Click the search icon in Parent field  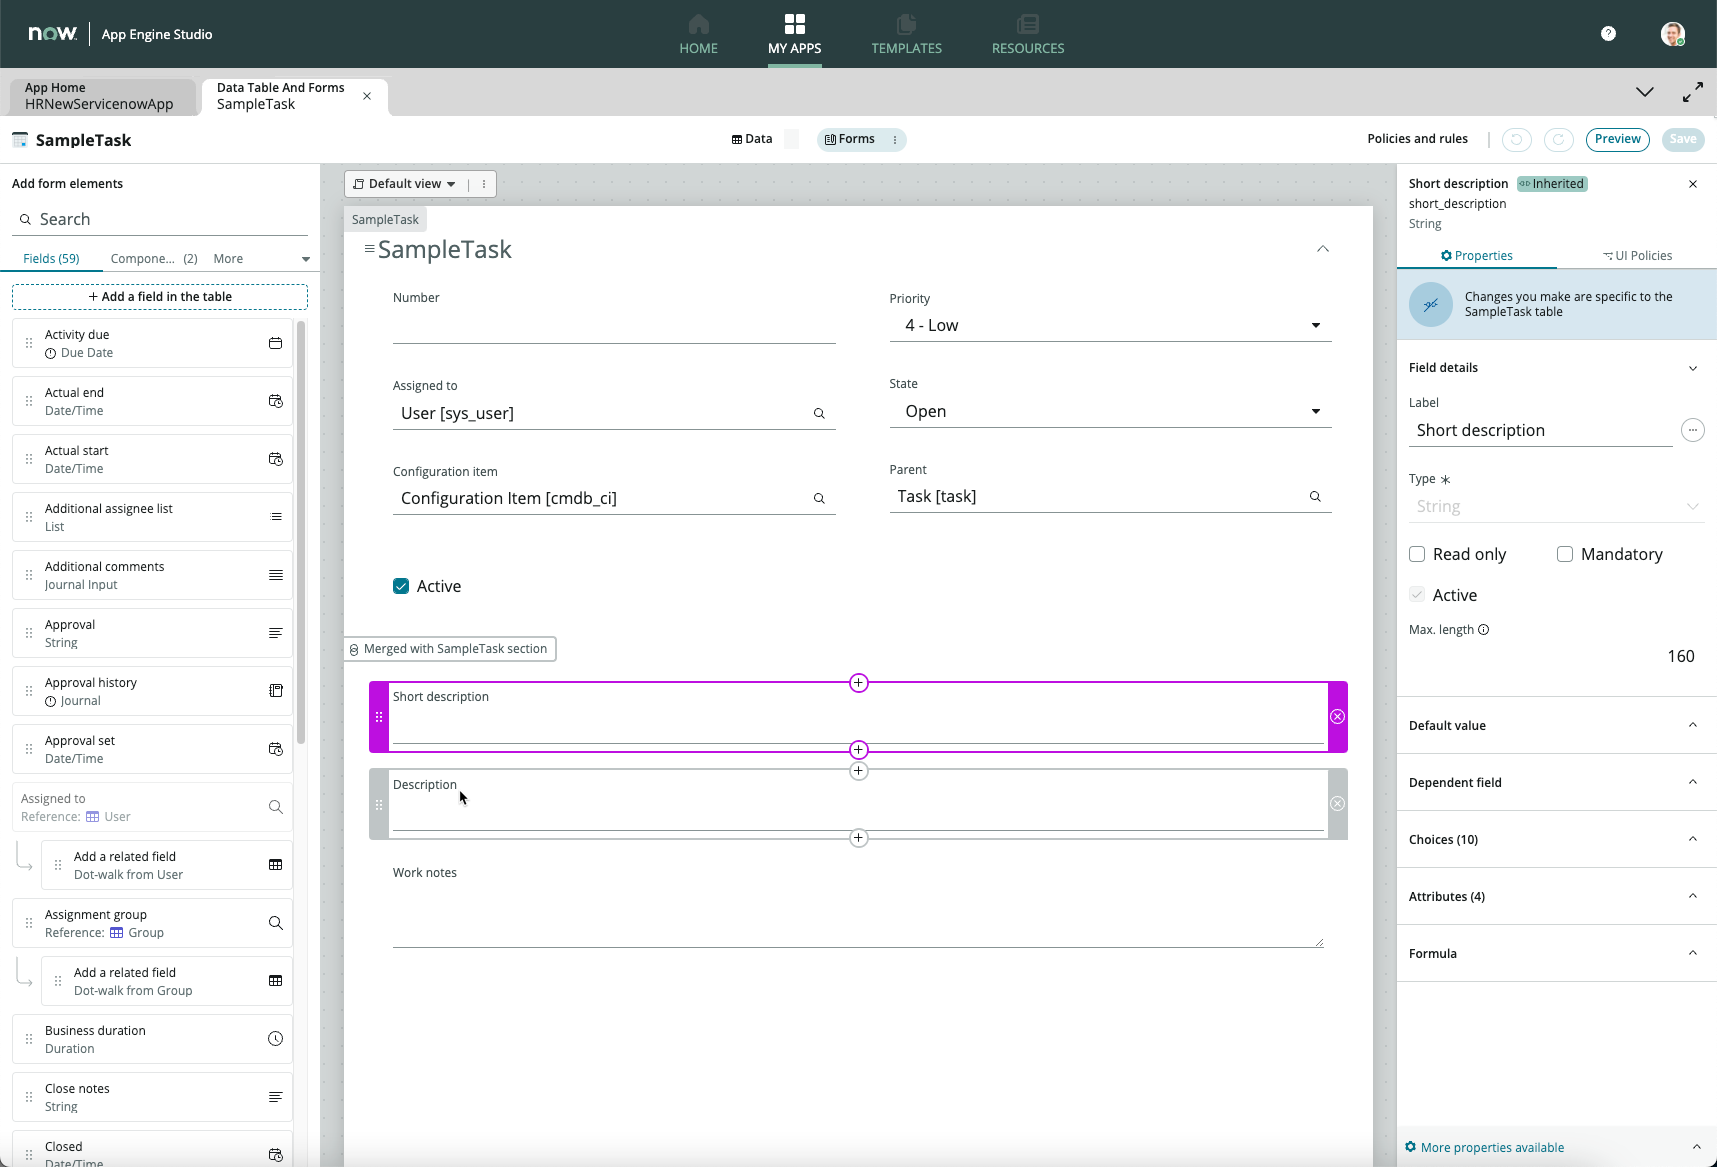point(1315,497)
